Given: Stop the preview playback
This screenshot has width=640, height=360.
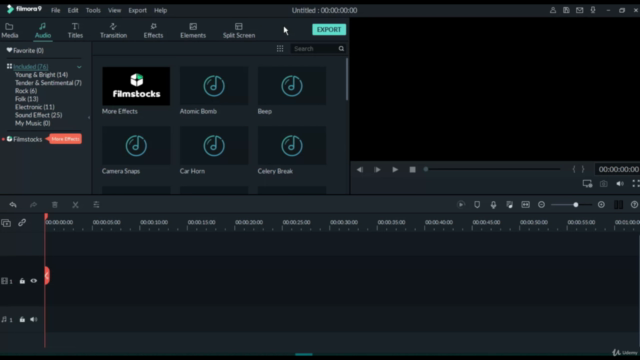Looking at the screenshot, I should pos(412,169).
